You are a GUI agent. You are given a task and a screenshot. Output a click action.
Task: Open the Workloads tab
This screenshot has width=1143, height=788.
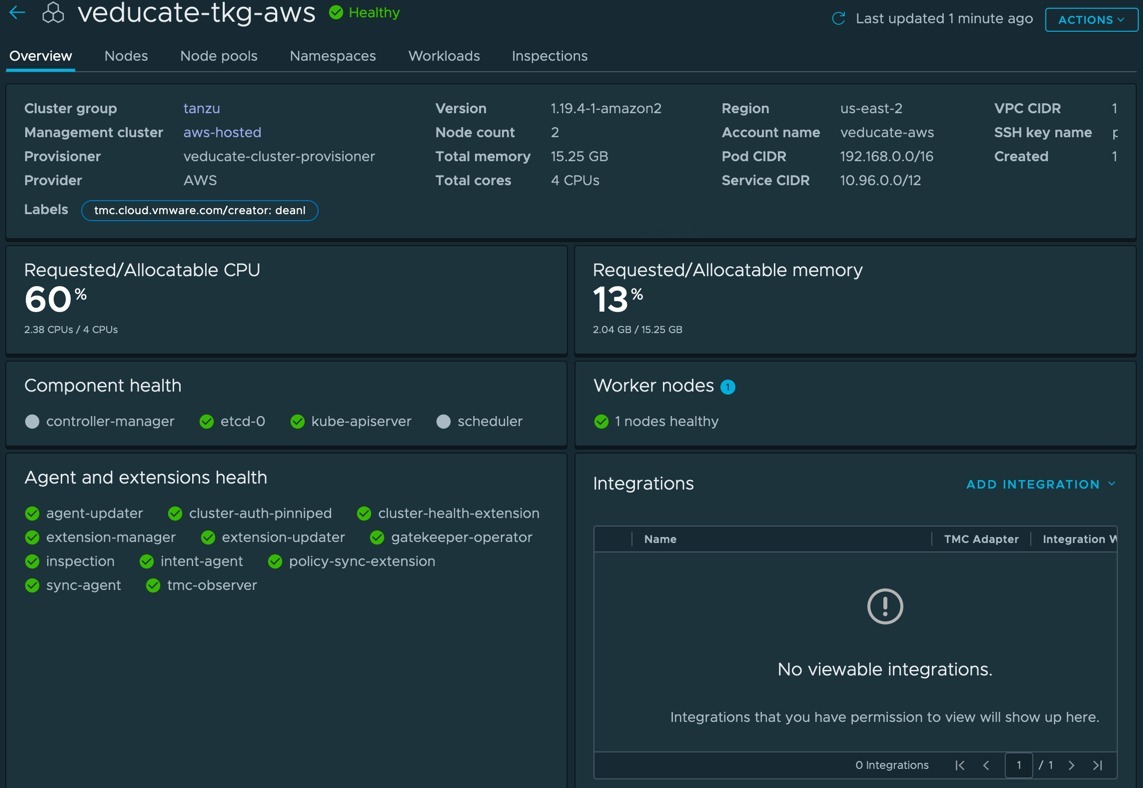click(444, 56)
